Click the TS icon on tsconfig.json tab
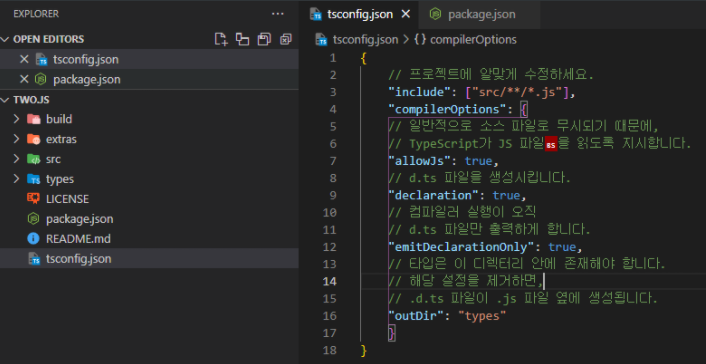706x364 pixels. tap(317, 14)
